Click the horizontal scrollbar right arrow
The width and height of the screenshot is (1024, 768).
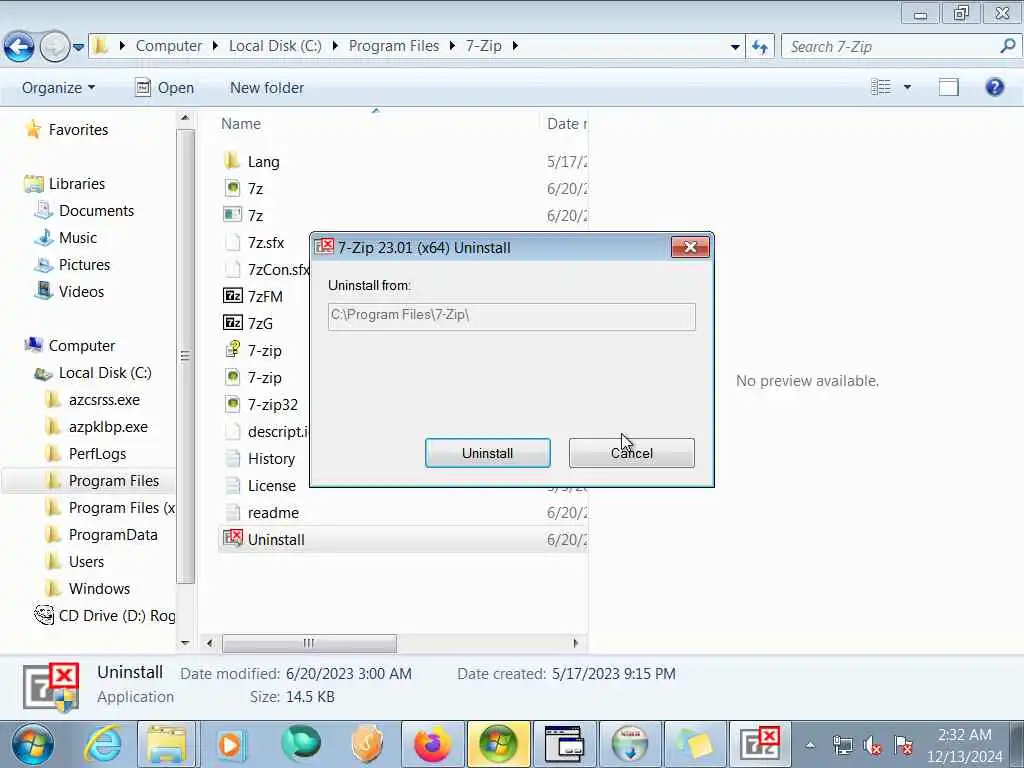pyautogui.click(x=575, y=643)
